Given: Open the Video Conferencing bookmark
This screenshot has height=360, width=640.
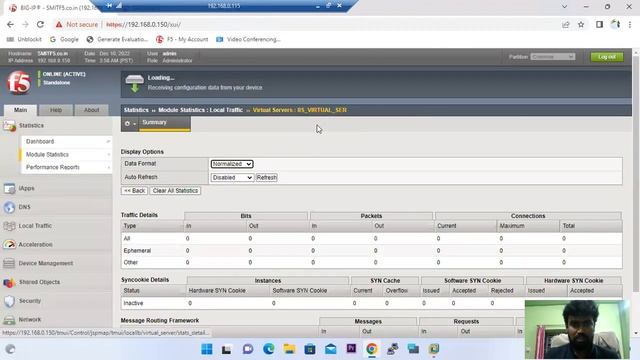Looking at the screenshot, I should 248,39.
